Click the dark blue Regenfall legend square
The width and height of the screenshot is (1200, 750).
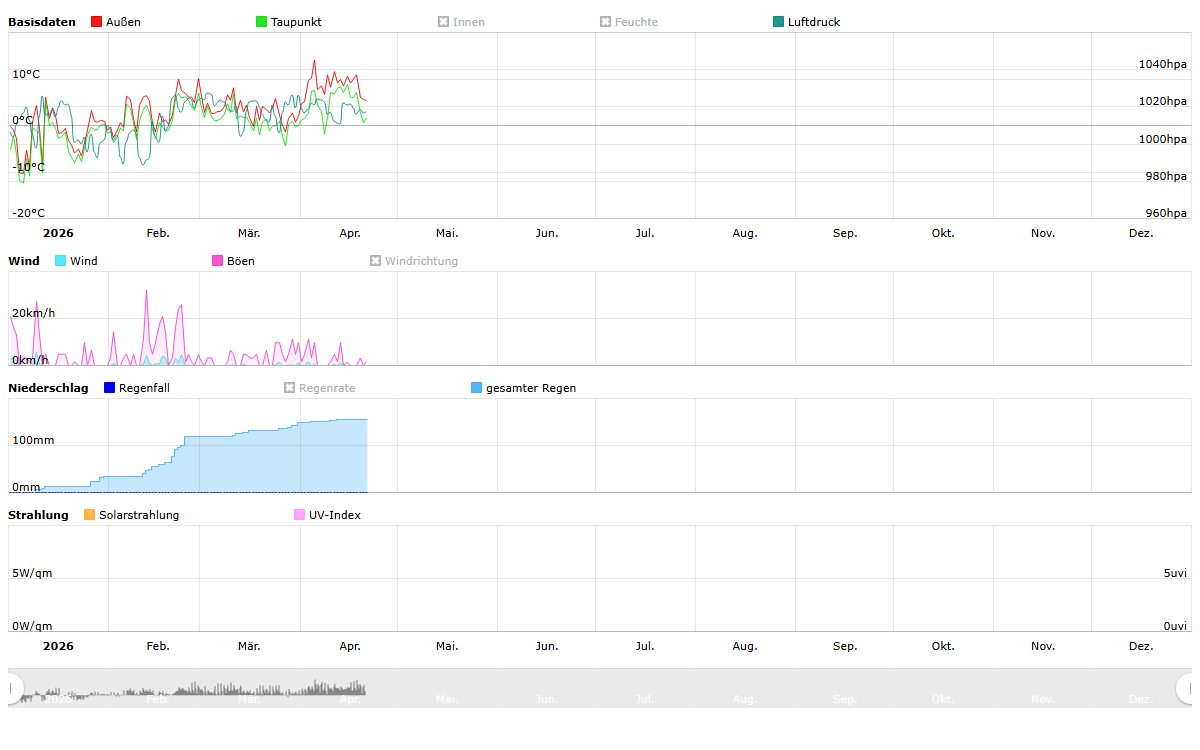110,388
